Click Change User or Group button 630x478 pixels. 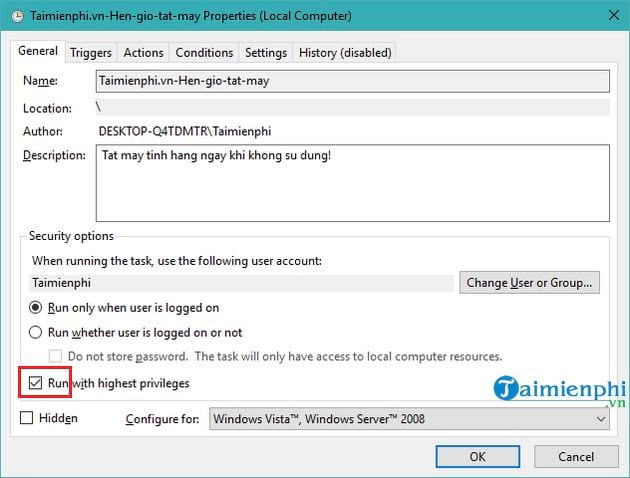click(529, 282)
